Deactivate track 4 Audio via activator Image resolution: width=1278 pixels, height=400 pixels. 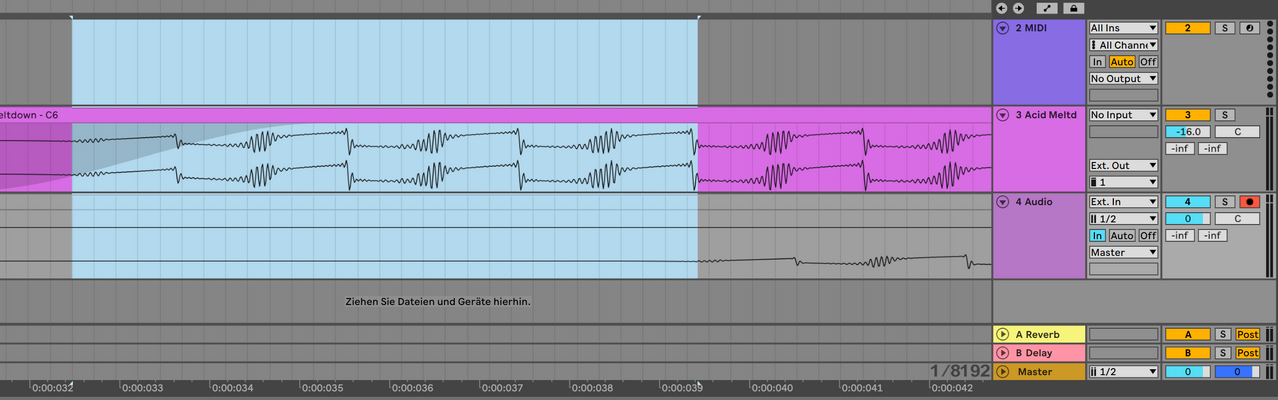(1188, 202)
